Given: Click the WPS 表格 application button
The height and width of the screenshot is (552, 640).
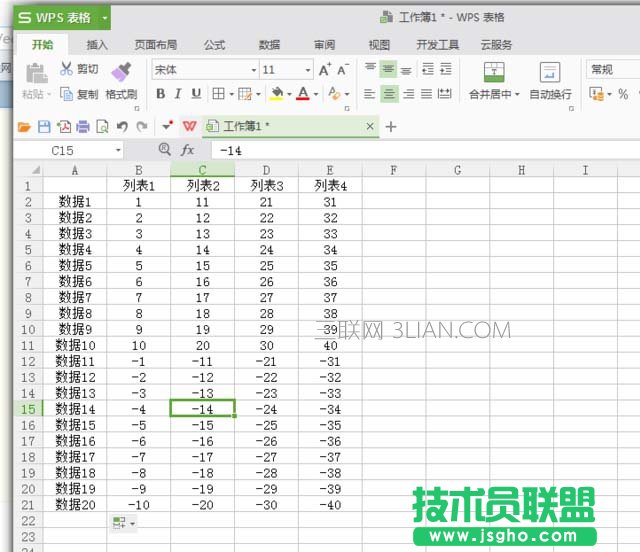Looking at the screenshot, I should tap(62, 18).
